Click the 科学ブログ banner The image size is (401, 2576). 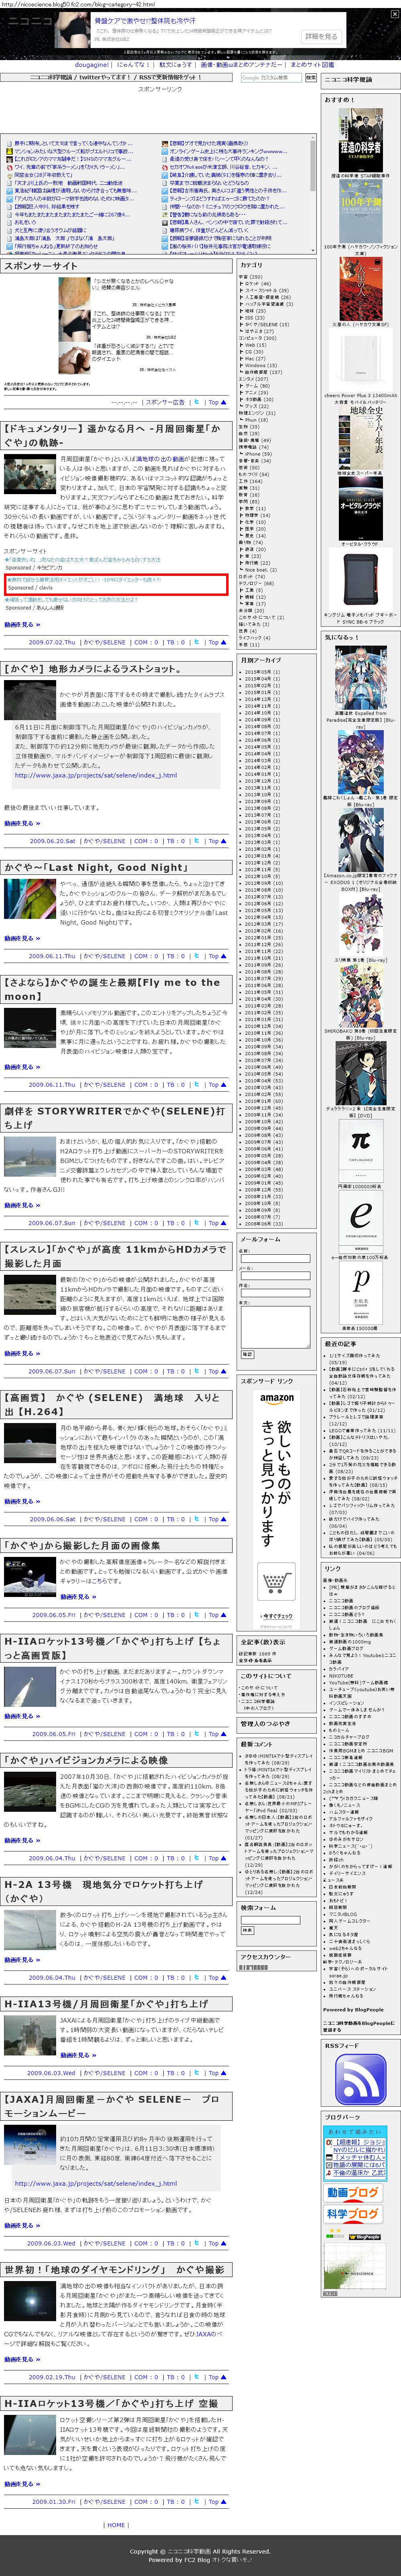coord(353,2214)
